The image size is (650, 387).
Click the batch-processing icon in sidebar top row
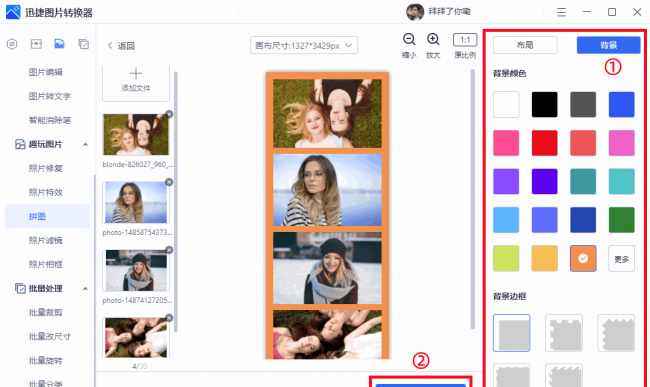pyautogui.click(x=84, y=44)
